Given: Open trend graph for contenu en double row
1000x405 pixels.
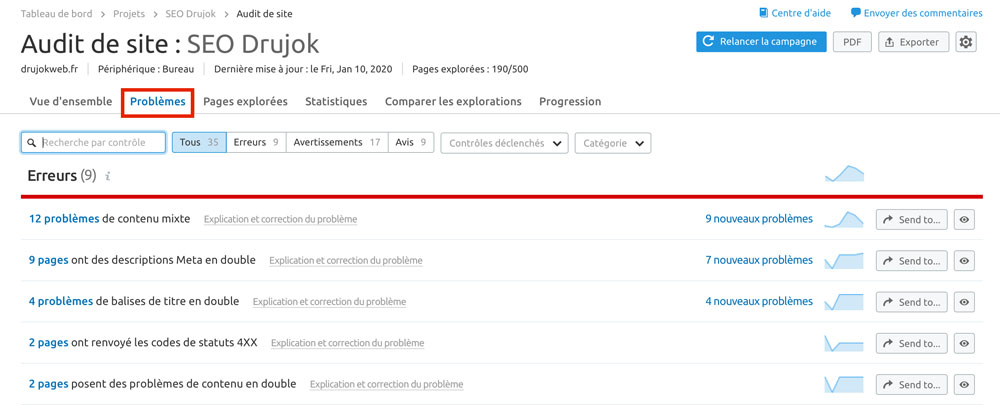Looking at the screenshot, I should click(844, 385).
